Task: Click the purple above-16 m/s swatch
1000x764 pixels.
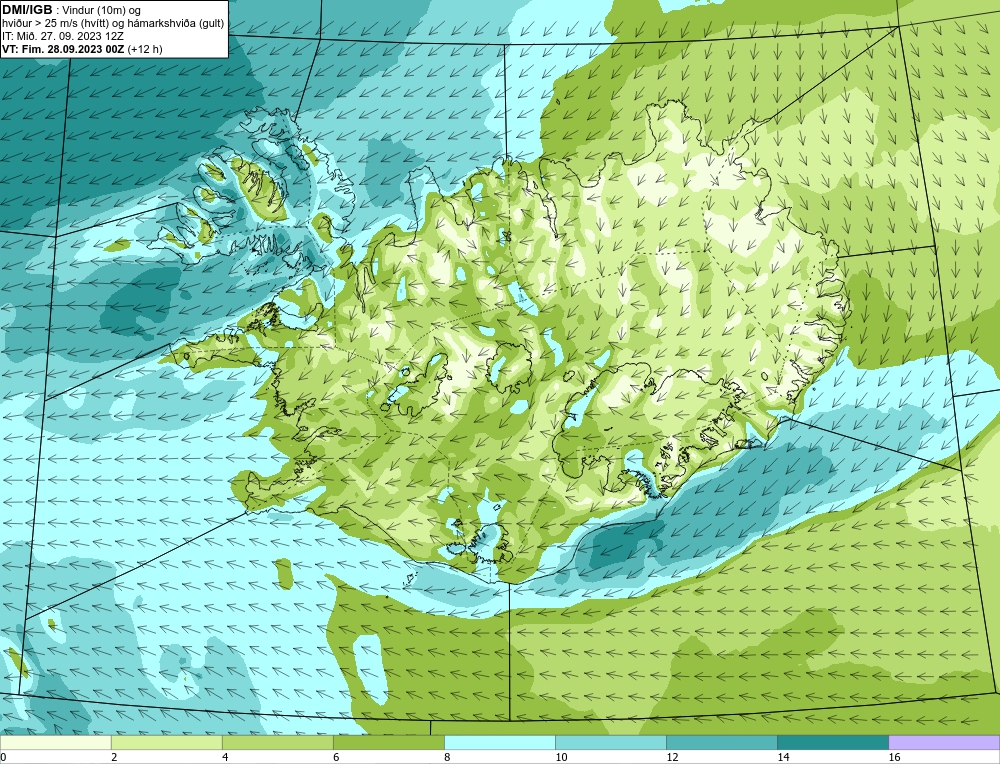Action: [944, 742]
